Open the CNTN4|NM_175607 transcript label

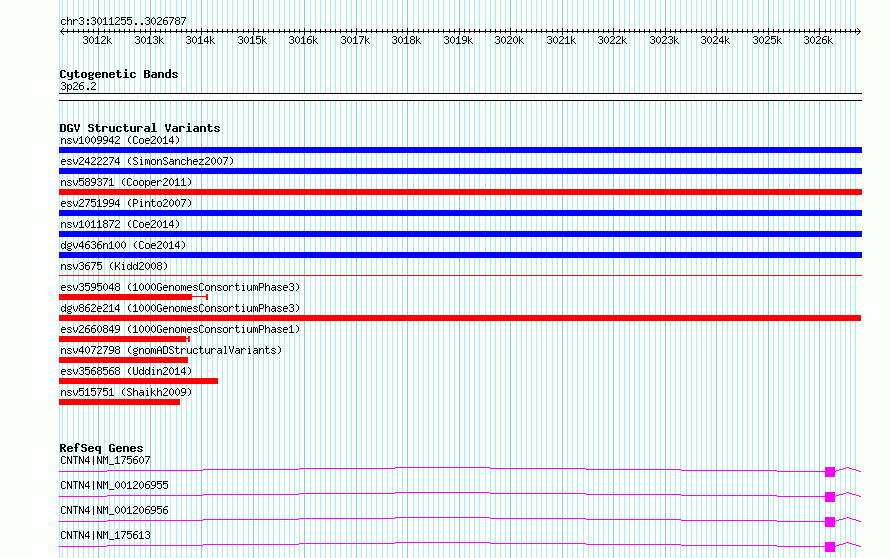(105, 460)
